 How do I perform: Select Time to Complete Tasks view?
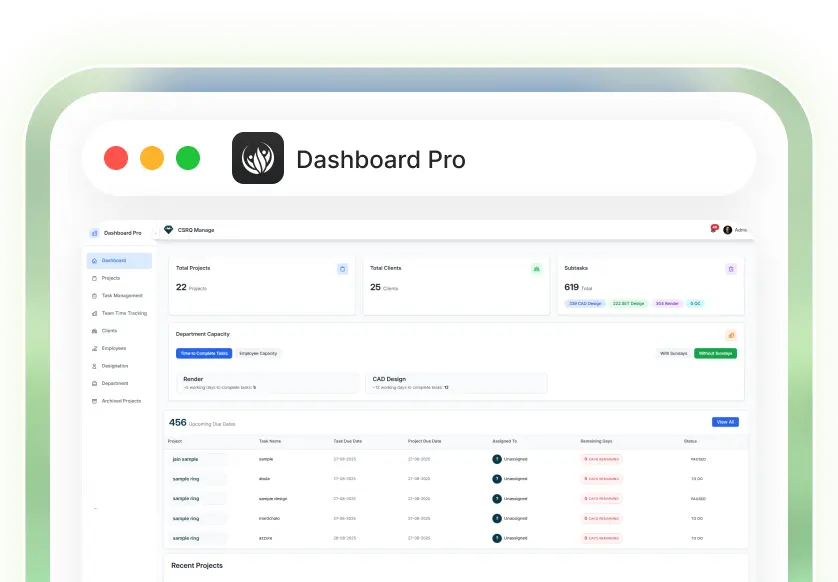(x=204, y=353)
